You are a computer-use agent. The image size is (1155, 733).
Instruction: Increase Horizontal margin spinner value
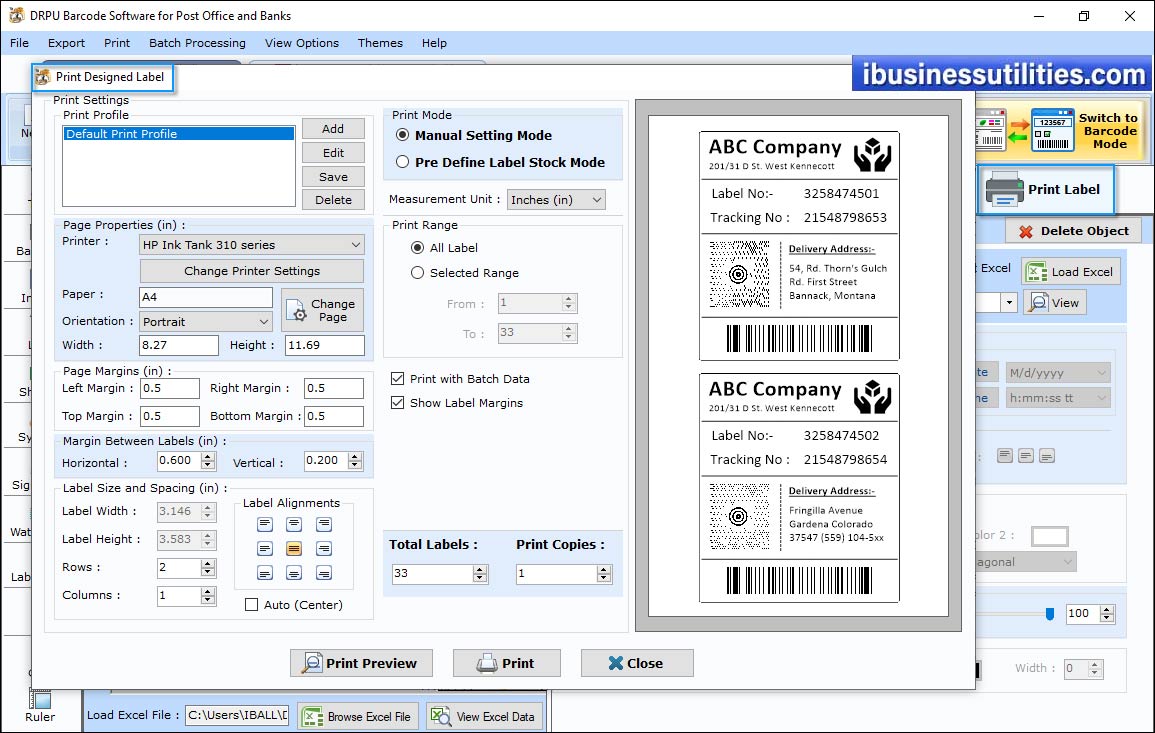pyautogui.click(x=208, y=457)
